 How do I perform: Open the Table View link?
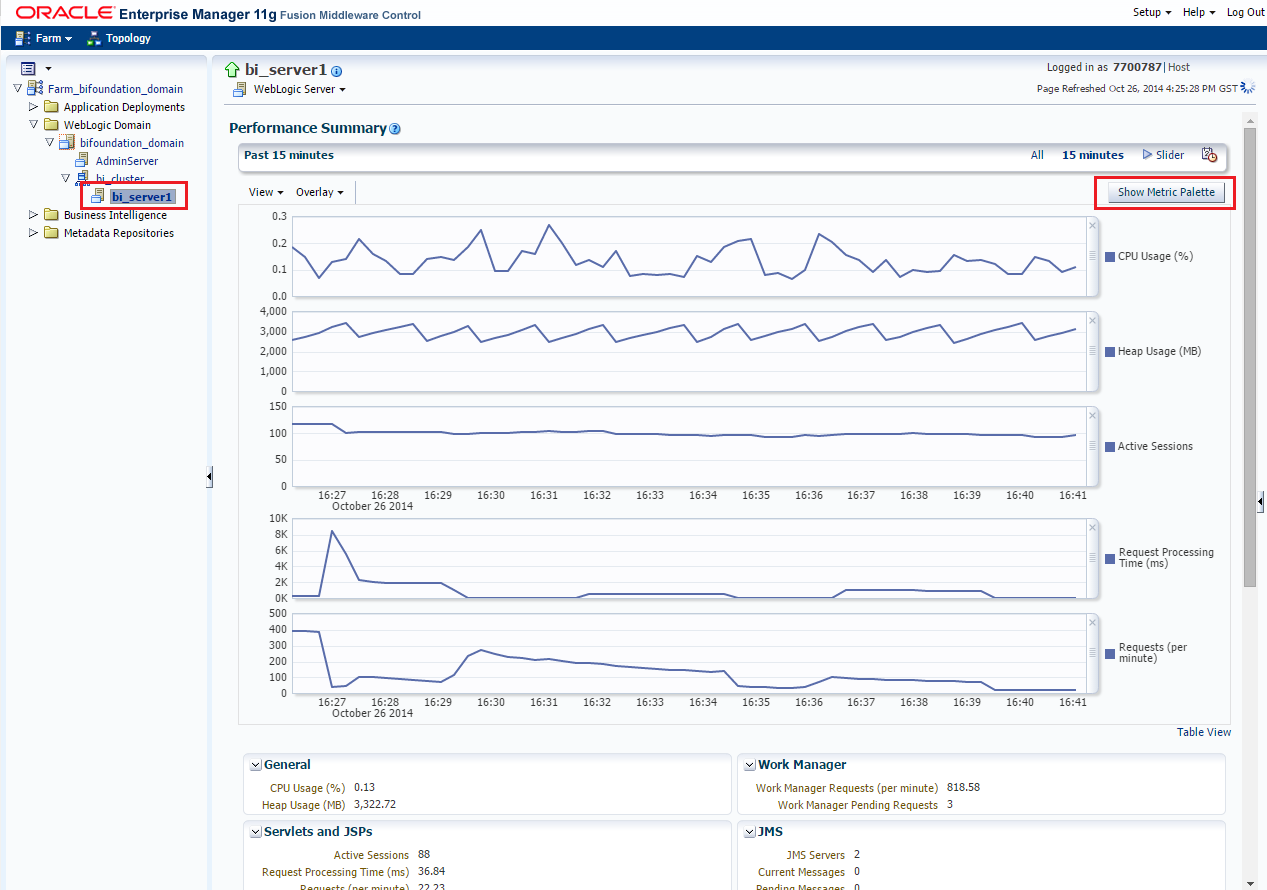click(1204, 732)
